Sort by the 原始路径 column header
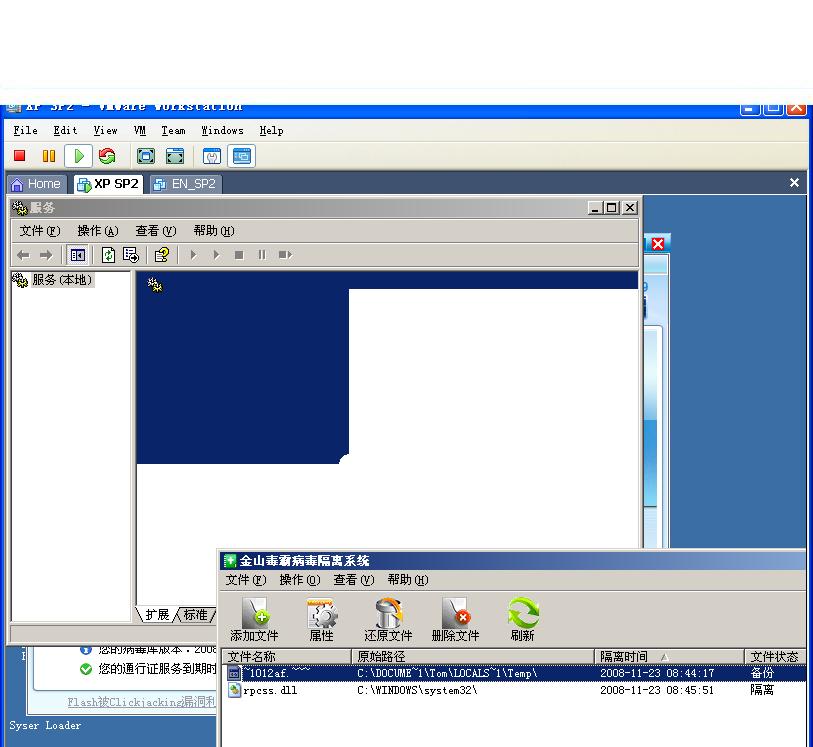Viewport: 813px width, 747px height. coord(473,656)
